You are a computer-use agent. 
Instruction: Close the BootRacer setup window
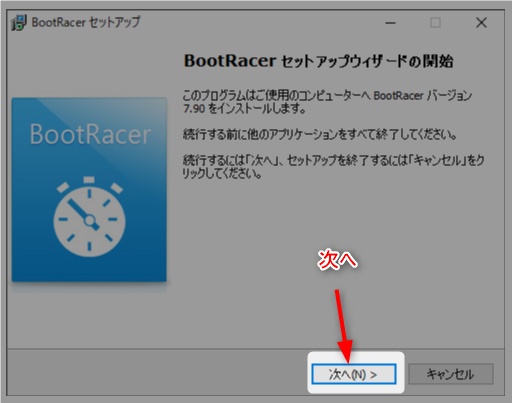tap(481, 23)
